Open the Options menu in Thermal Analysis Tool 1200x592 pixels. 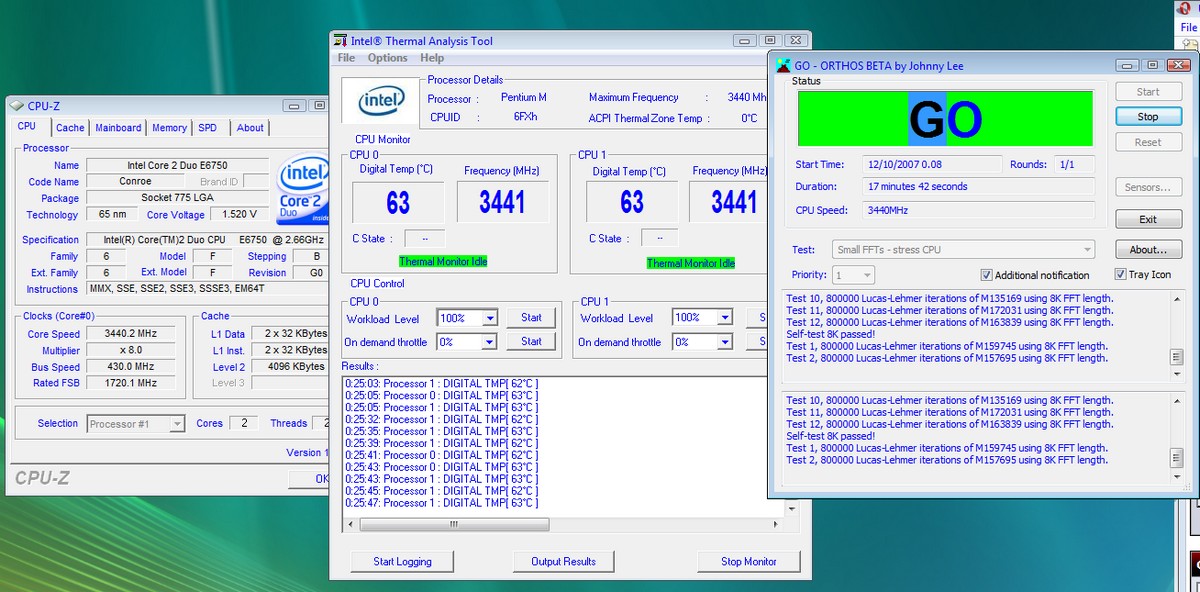[x=387, y=58]
